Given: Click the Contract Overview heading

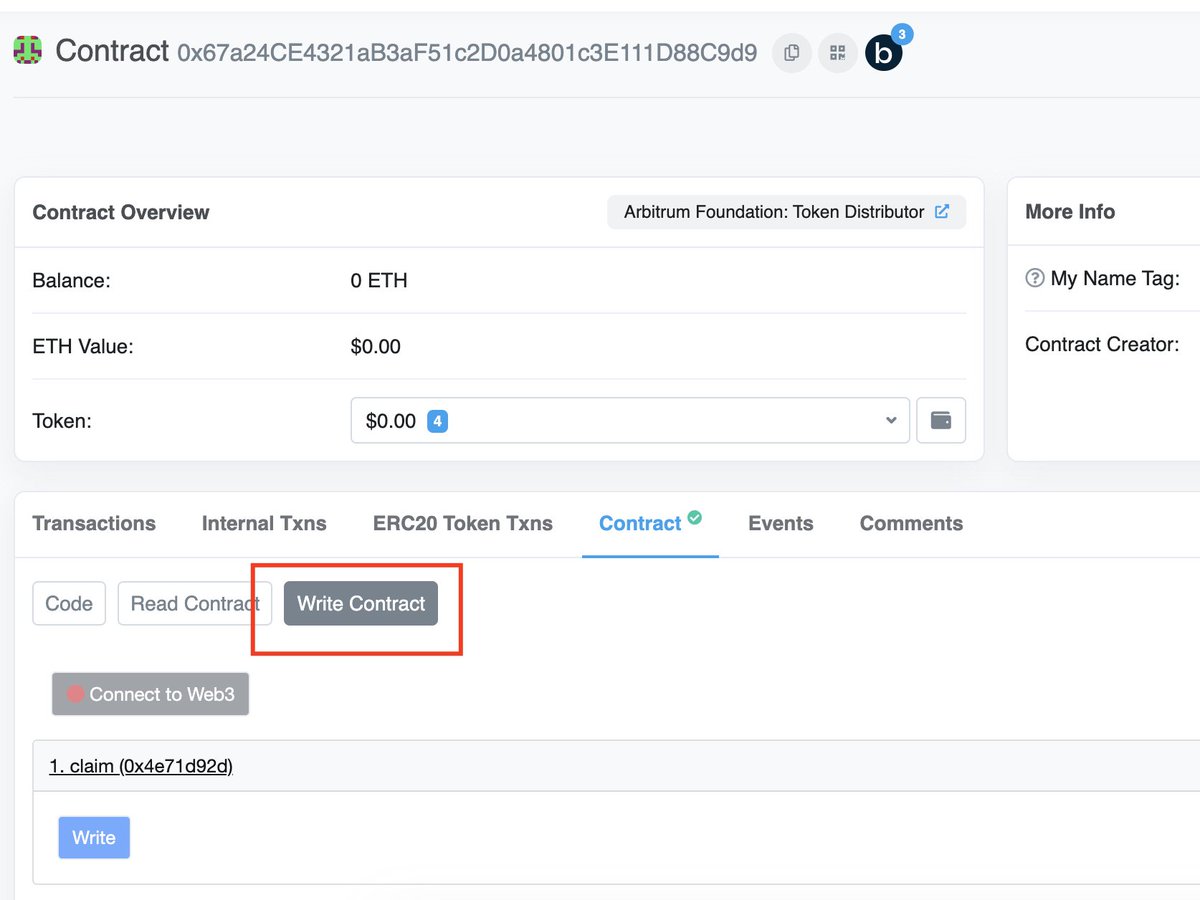Looking at the screenshot, I should (121, 212).
